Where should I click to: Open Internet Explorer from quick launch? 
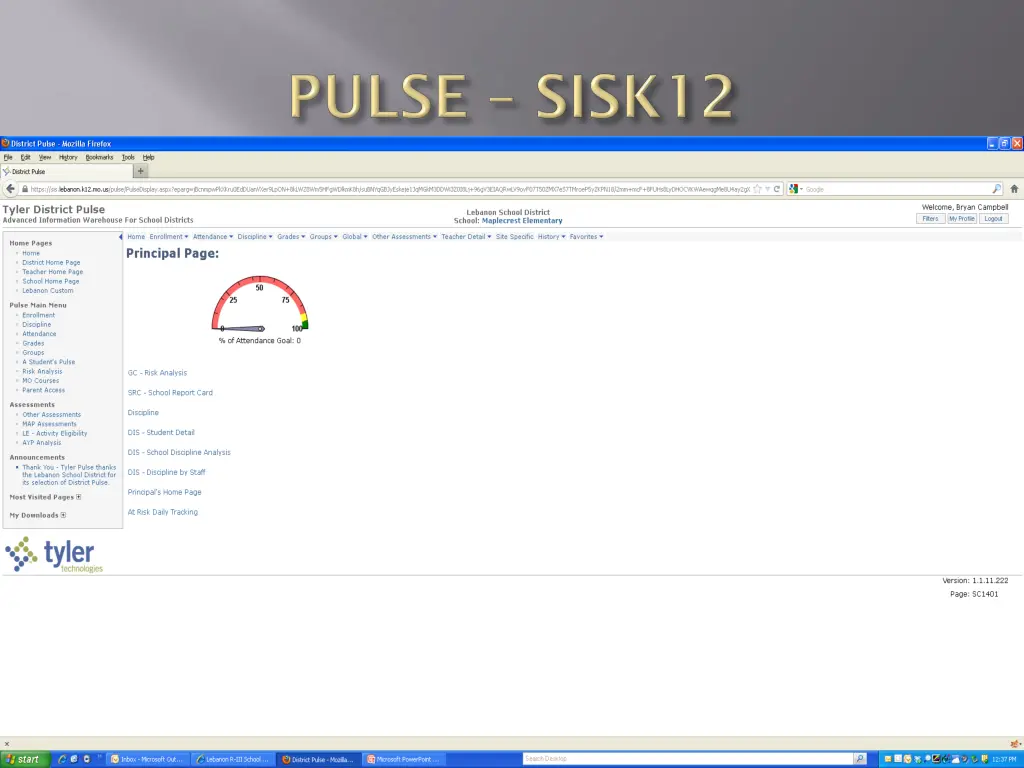click(x=62, y=759)
